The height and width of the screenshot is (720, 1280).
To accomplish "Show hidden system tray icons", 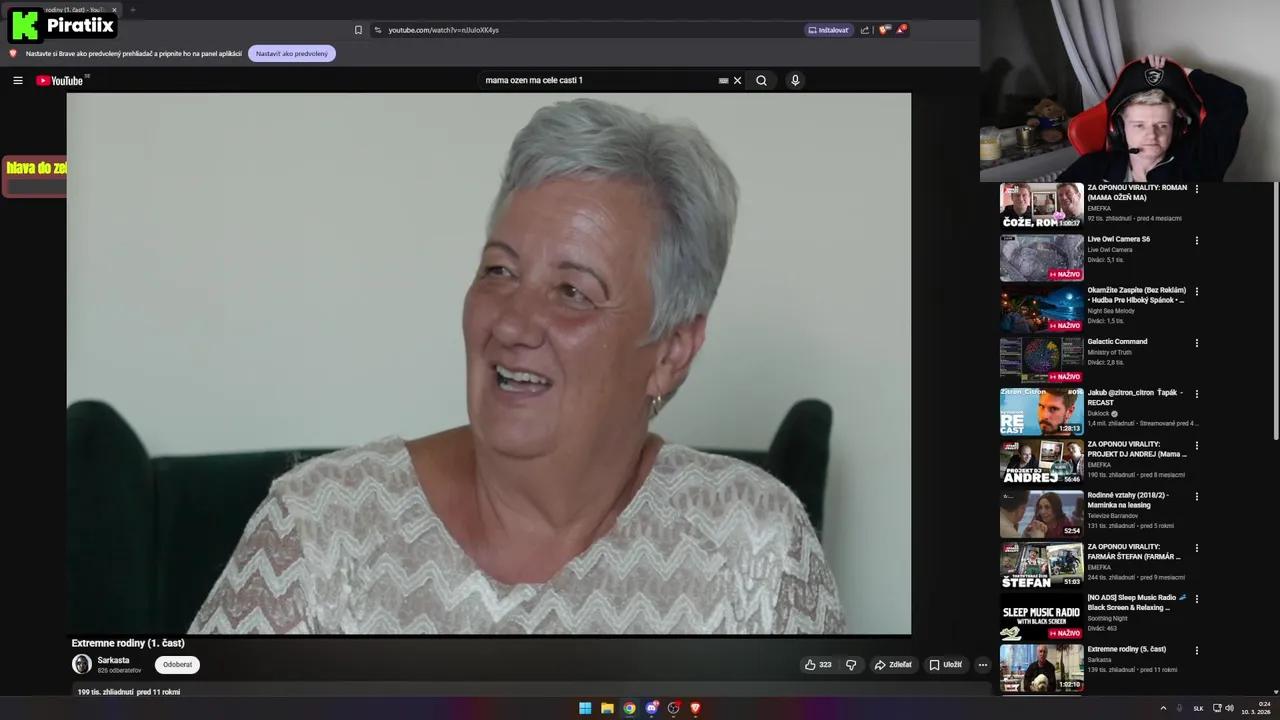I will point(1163,708).
